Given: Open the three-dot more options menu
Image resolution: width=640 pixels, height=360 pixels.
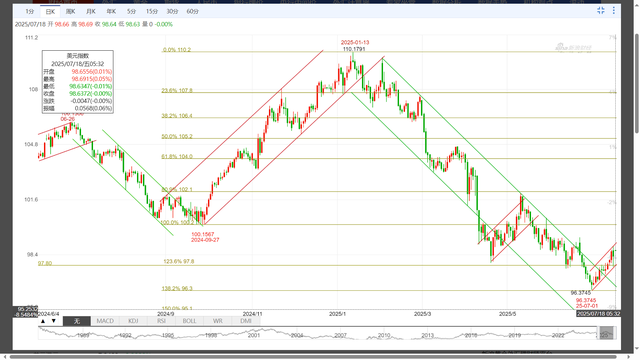Looking at the screenshot, I should (x=613, y=11).
